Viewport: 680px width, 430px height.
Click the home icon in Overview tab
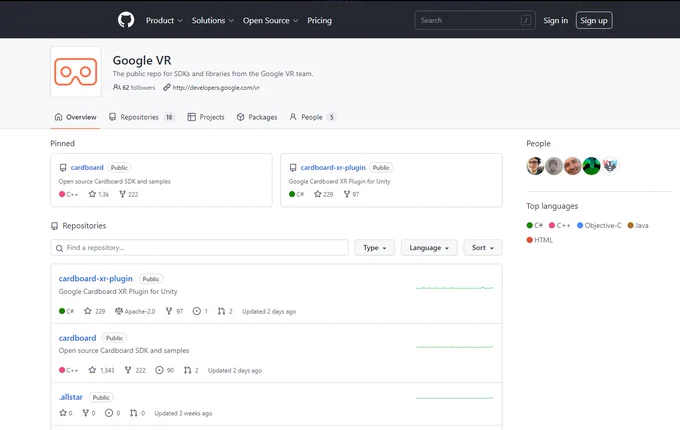pos(59,117)
